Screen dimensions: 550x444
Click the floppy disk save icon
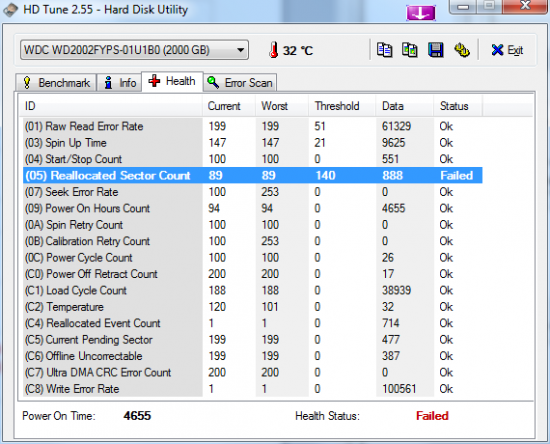[x=436, y=50]
